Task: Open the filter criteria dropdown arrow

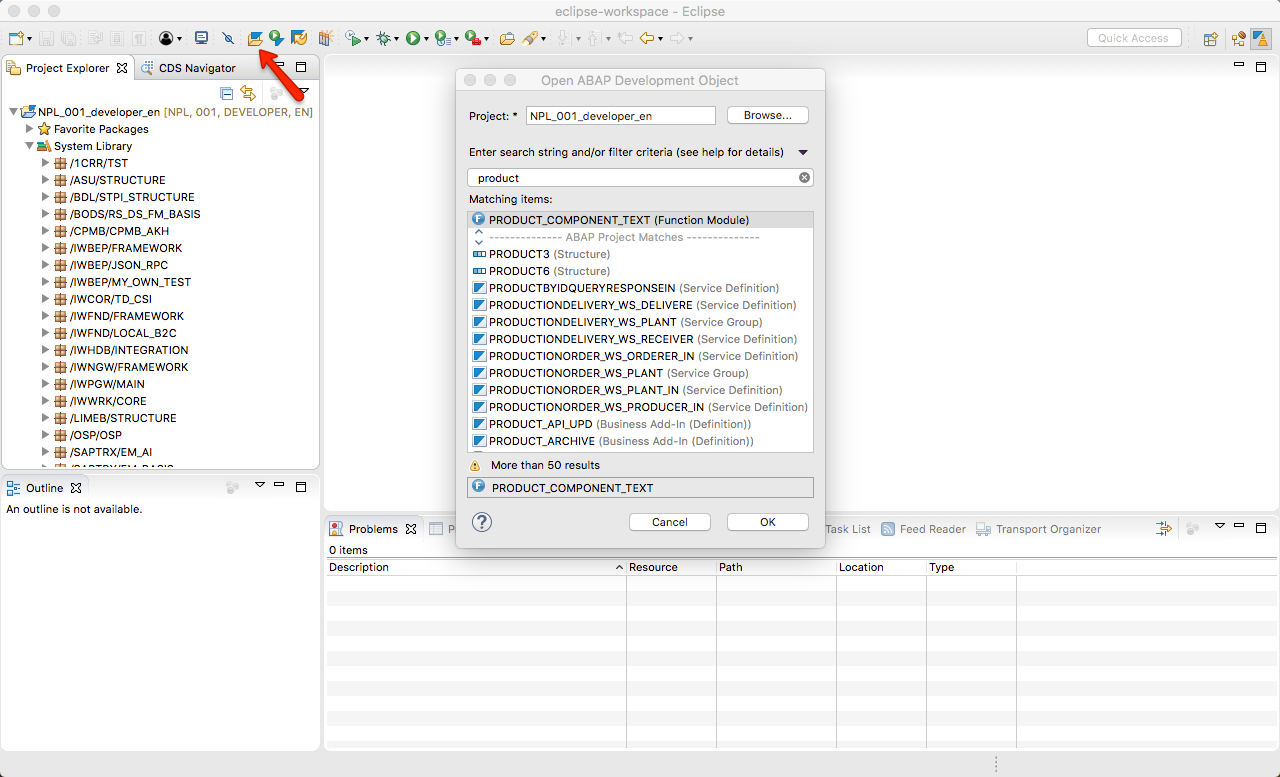Action: pos(803,153)
